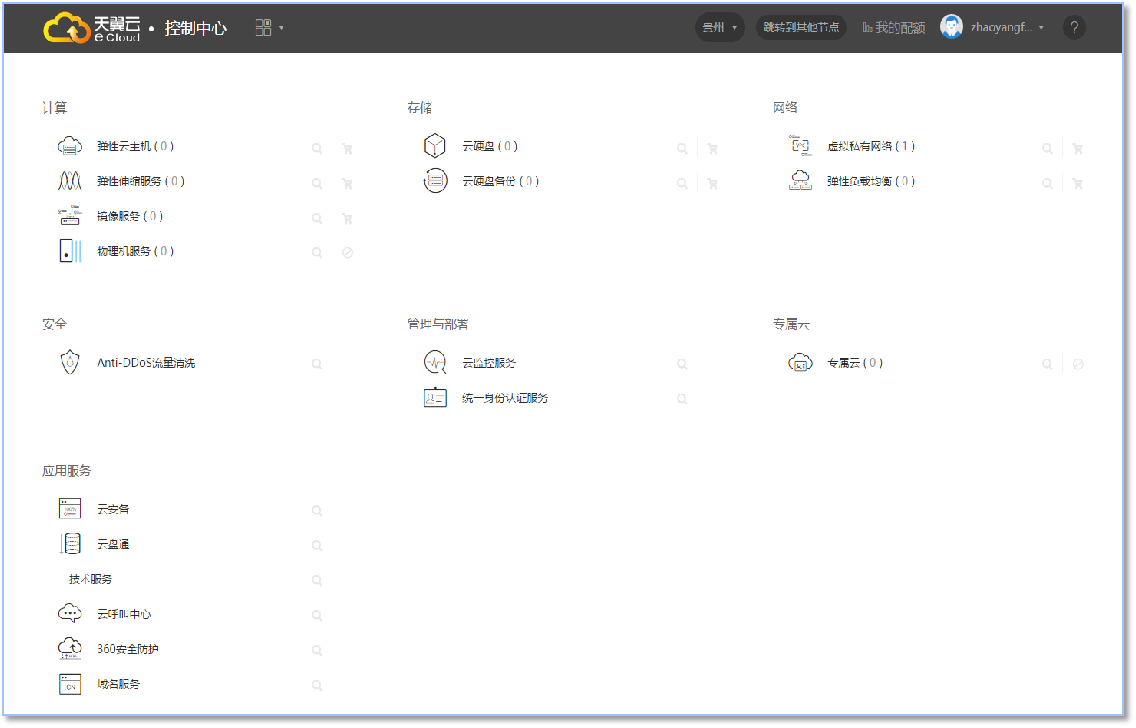Click the search icon next to 云硬盘备份
1136x728 pixels.
(682, 183)
